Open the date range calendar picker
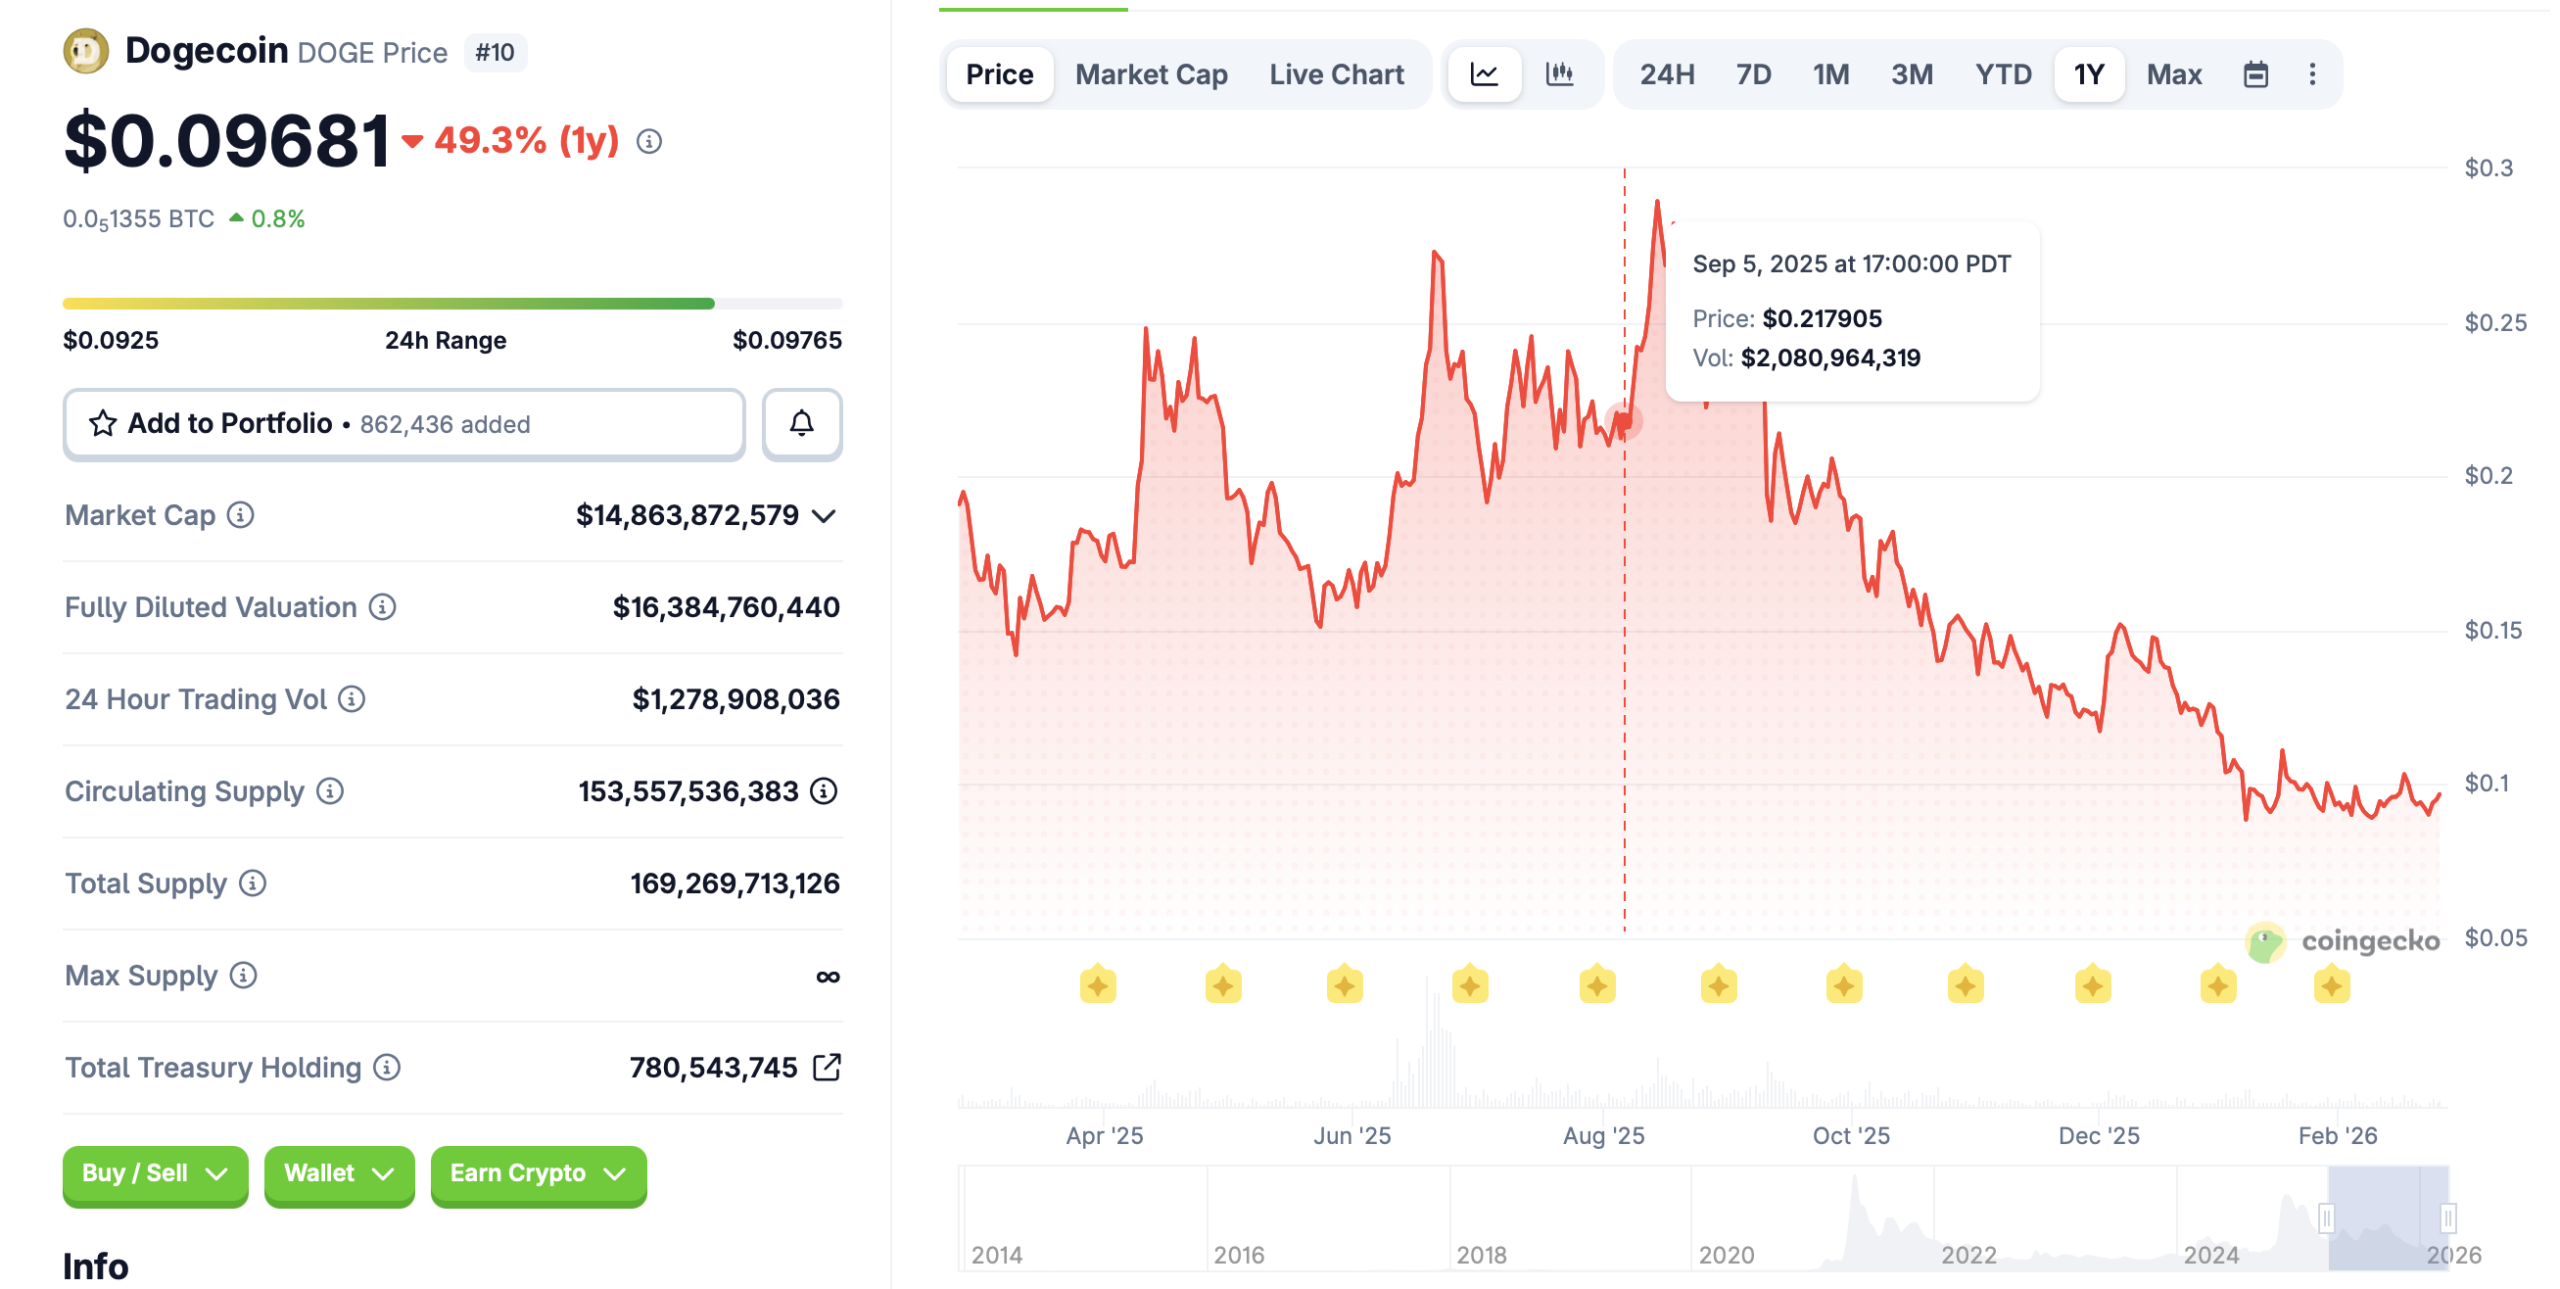This screenshot has width=2560, height=1289. coord(2258,73)
